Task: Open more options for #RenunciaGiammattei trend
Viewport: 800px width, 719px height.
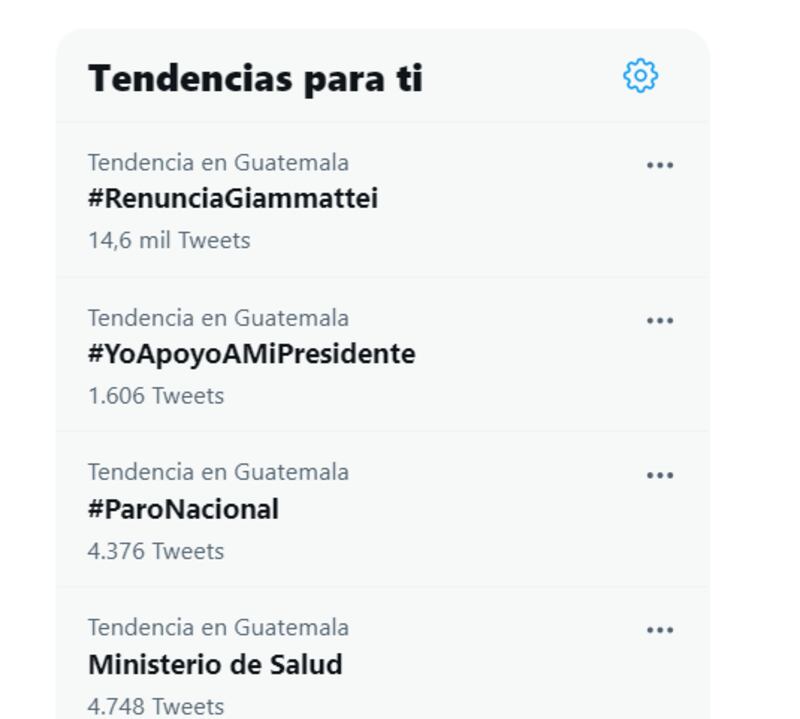Action: click(x=660, y=165)
